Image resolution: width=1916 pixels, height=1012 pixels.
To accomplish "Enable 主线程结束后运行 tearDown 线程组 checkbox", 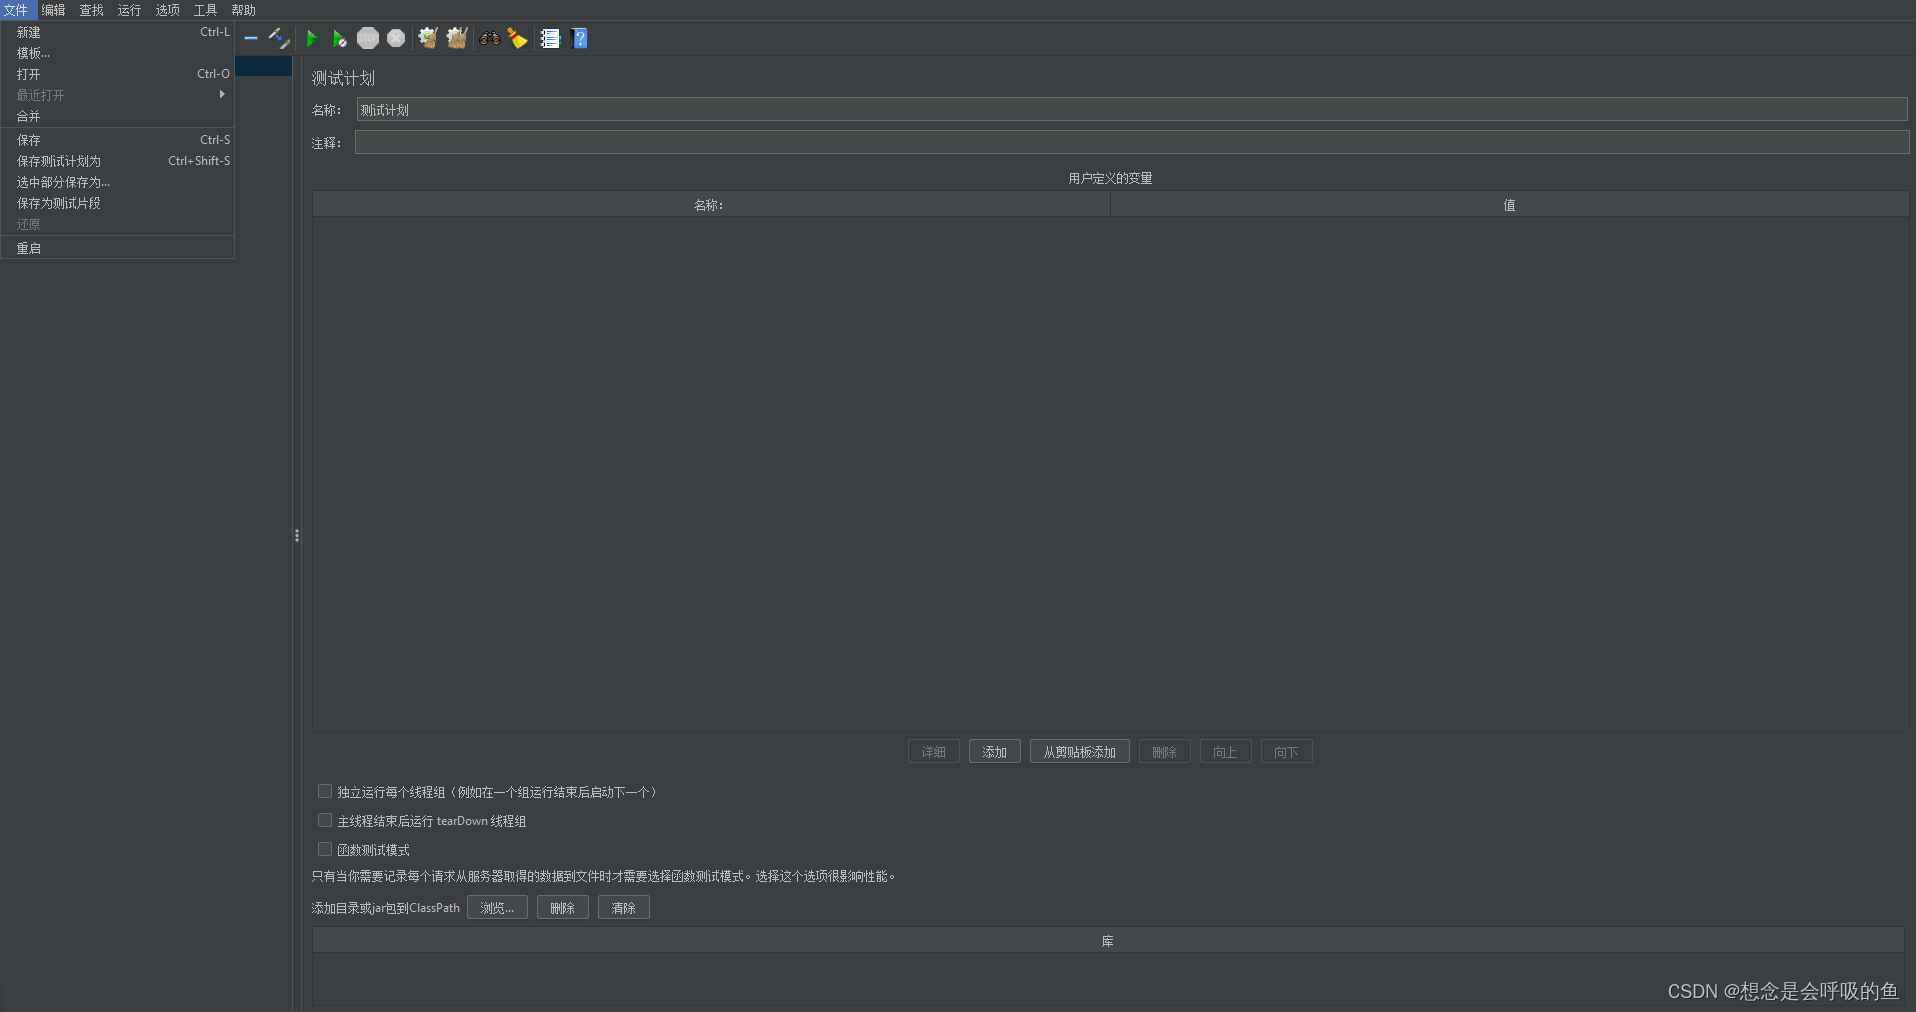I will tap(325, 820).
